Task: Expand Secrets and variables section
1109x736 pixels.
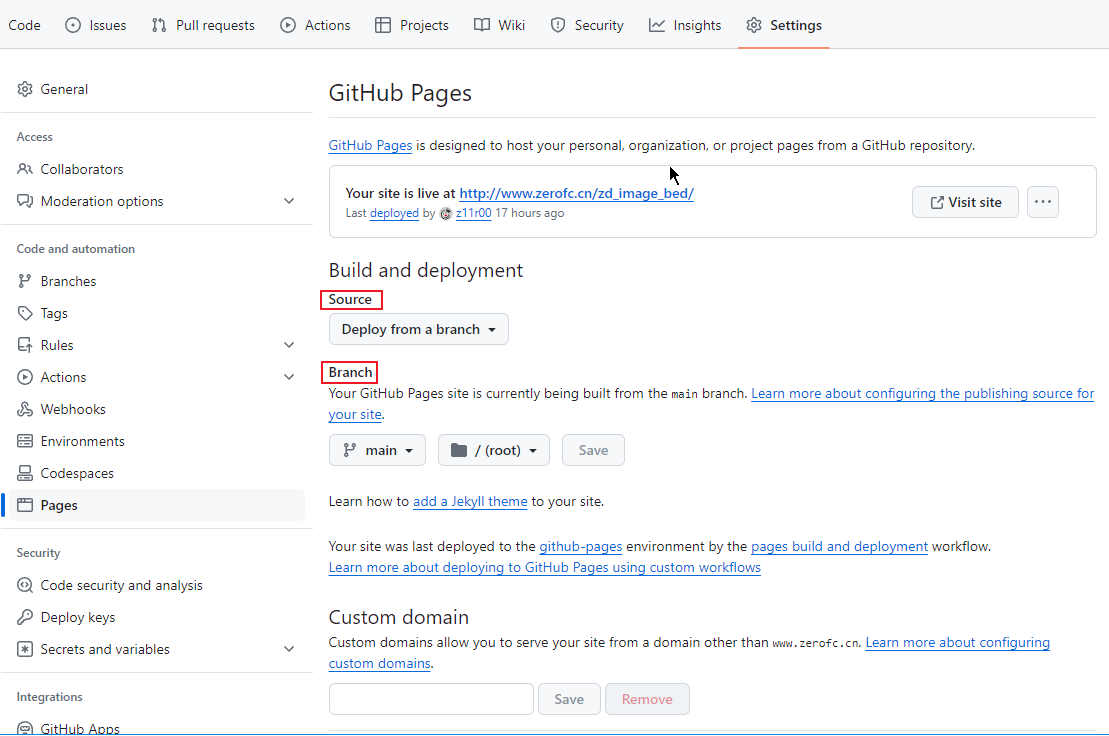Action: pos(289,649)
